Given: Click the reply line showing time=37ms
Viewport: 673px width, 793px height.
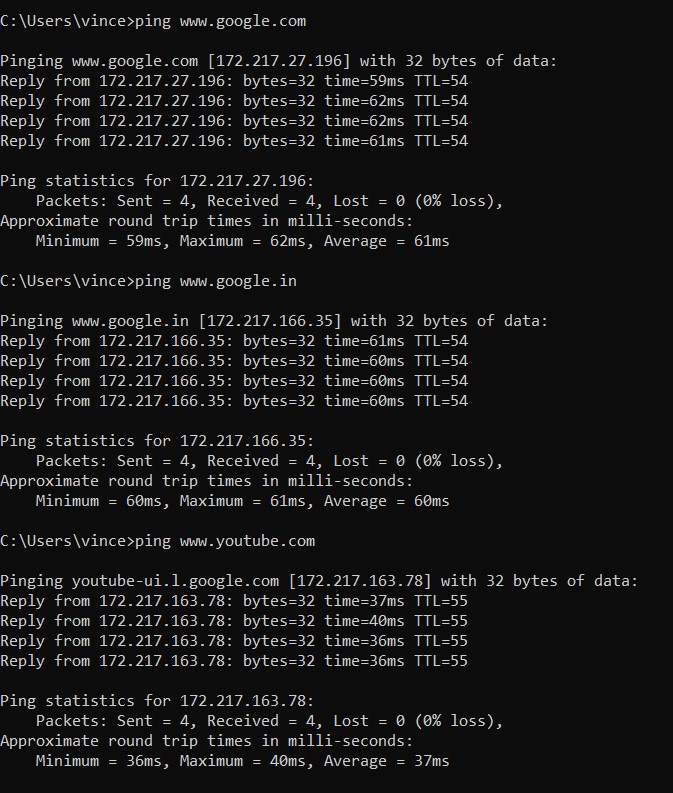Looking at the screenshot, I should tap(234, 601).
